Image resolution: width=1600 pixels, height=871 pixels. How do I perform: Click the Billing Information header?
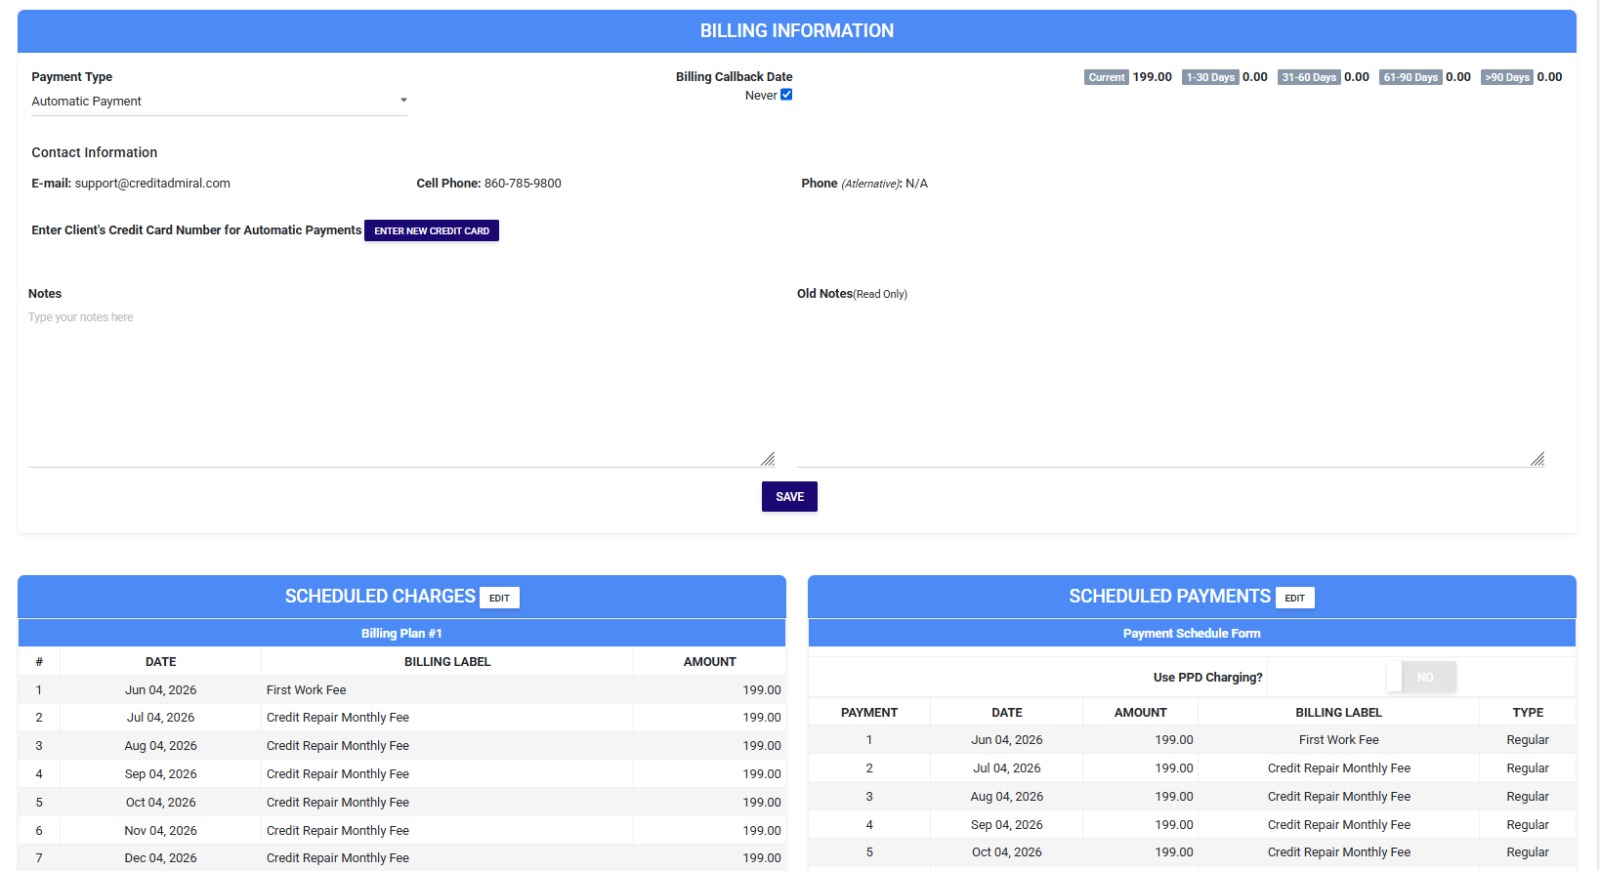click(x=797, y=31)
